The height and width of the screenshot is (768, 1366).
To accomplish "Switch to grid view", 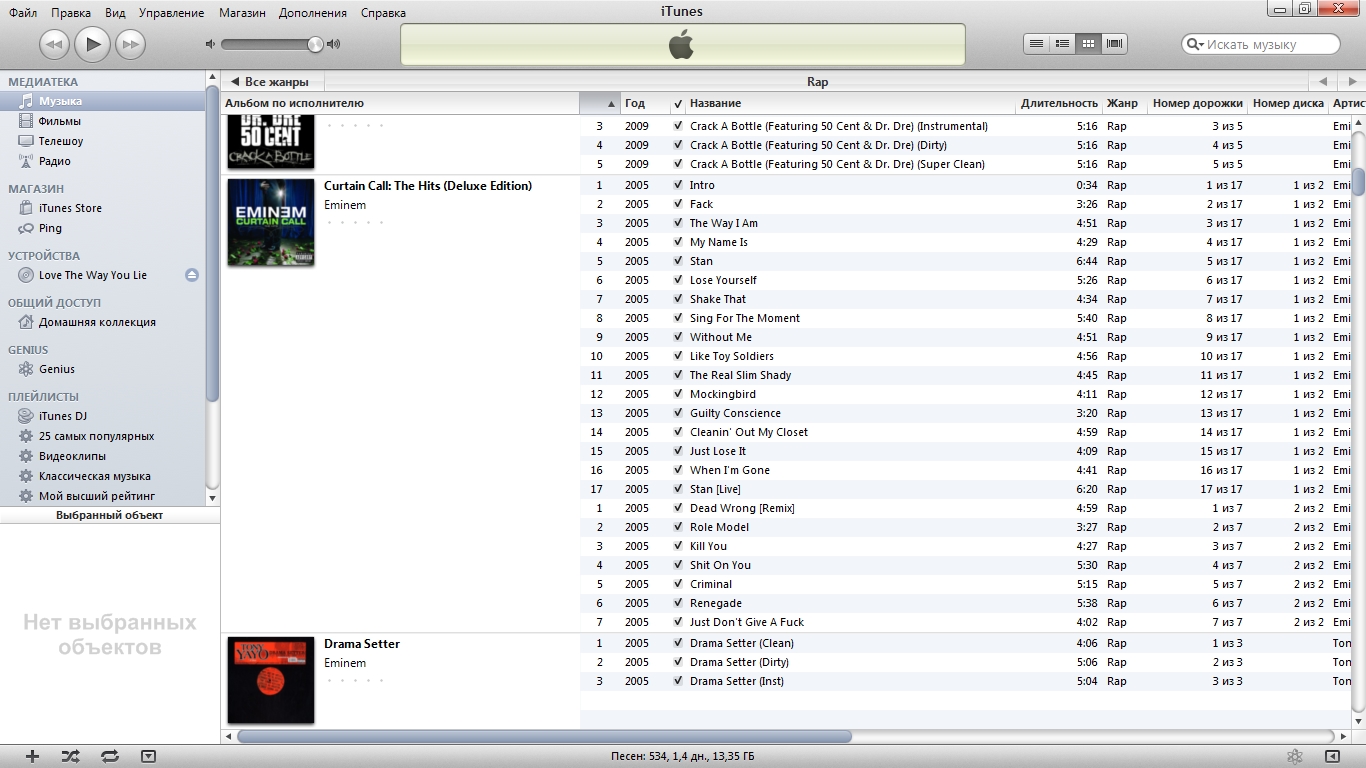I will (1089, 43).
